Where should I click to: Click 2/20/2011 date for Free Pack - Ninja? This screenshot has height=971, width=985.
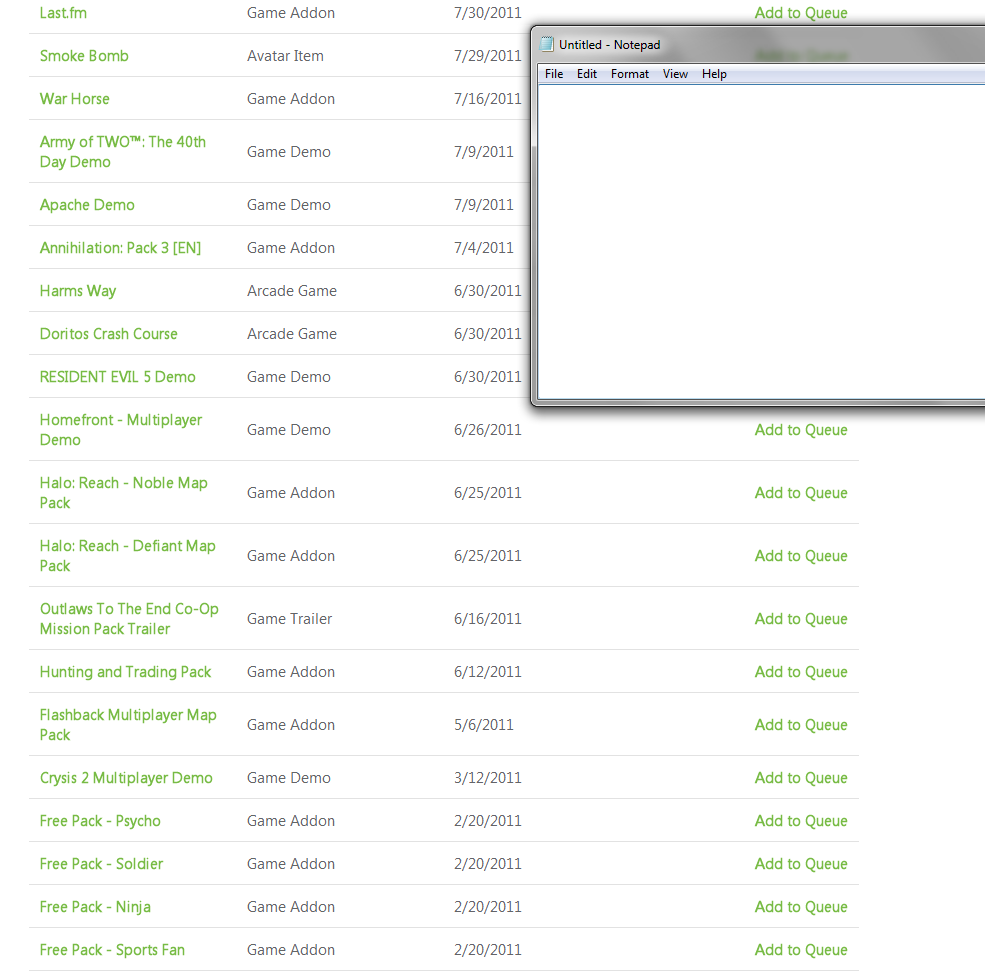pyautogui.click(x=487, y=907)
